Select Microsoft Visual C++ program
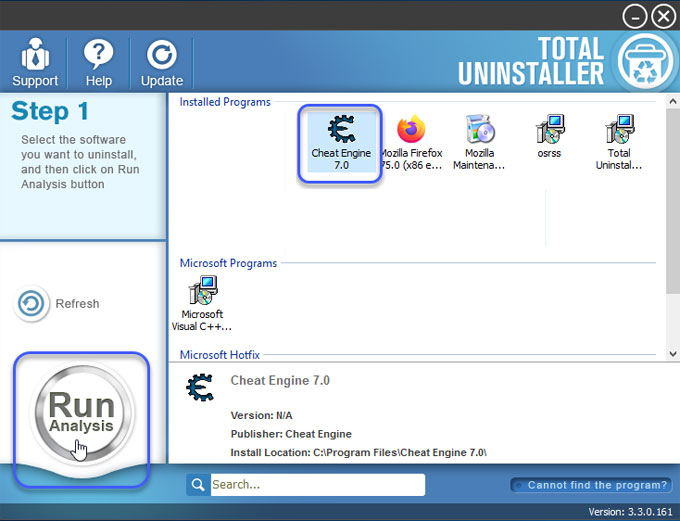Screen dimensions: 680x521 click(x=202, y=303)
